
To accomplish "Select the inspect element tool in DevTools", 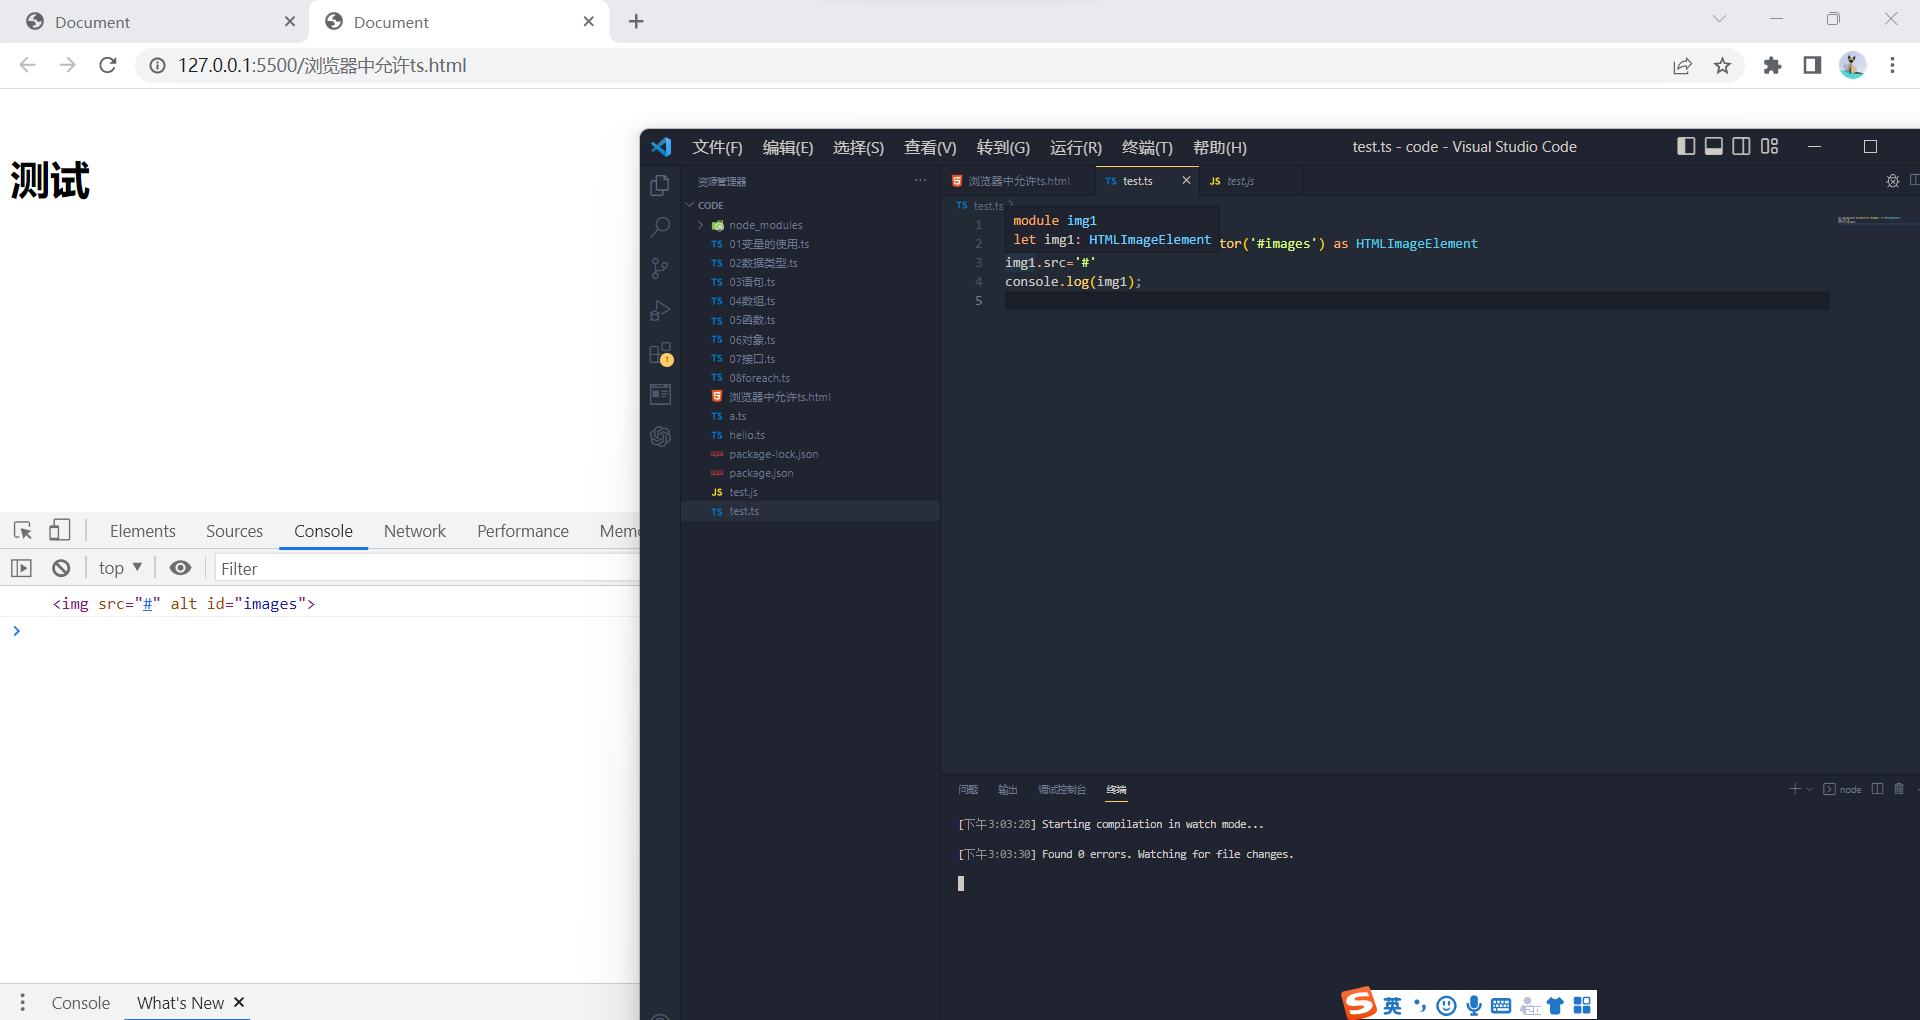I will pyautogui.click(x=22, y=530).
